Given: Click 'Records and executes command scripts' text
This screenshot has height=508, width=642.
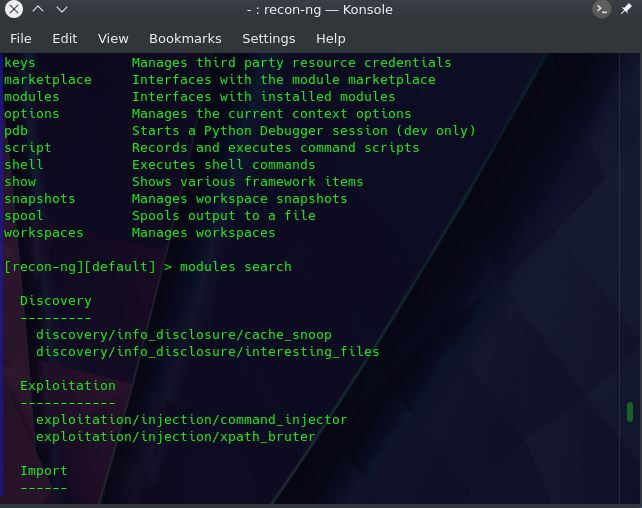Looking at the screenshot, I should coord(276,148).
